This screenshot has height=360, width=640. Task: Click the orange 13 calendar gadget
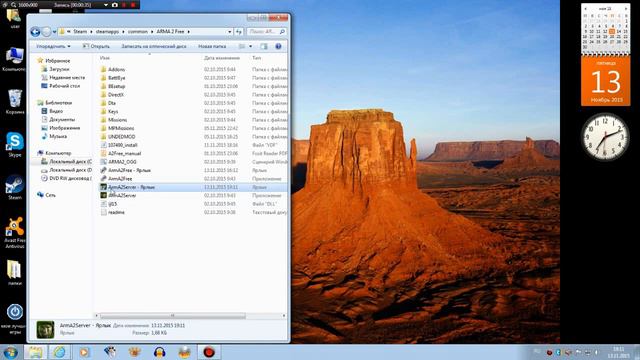605,81
